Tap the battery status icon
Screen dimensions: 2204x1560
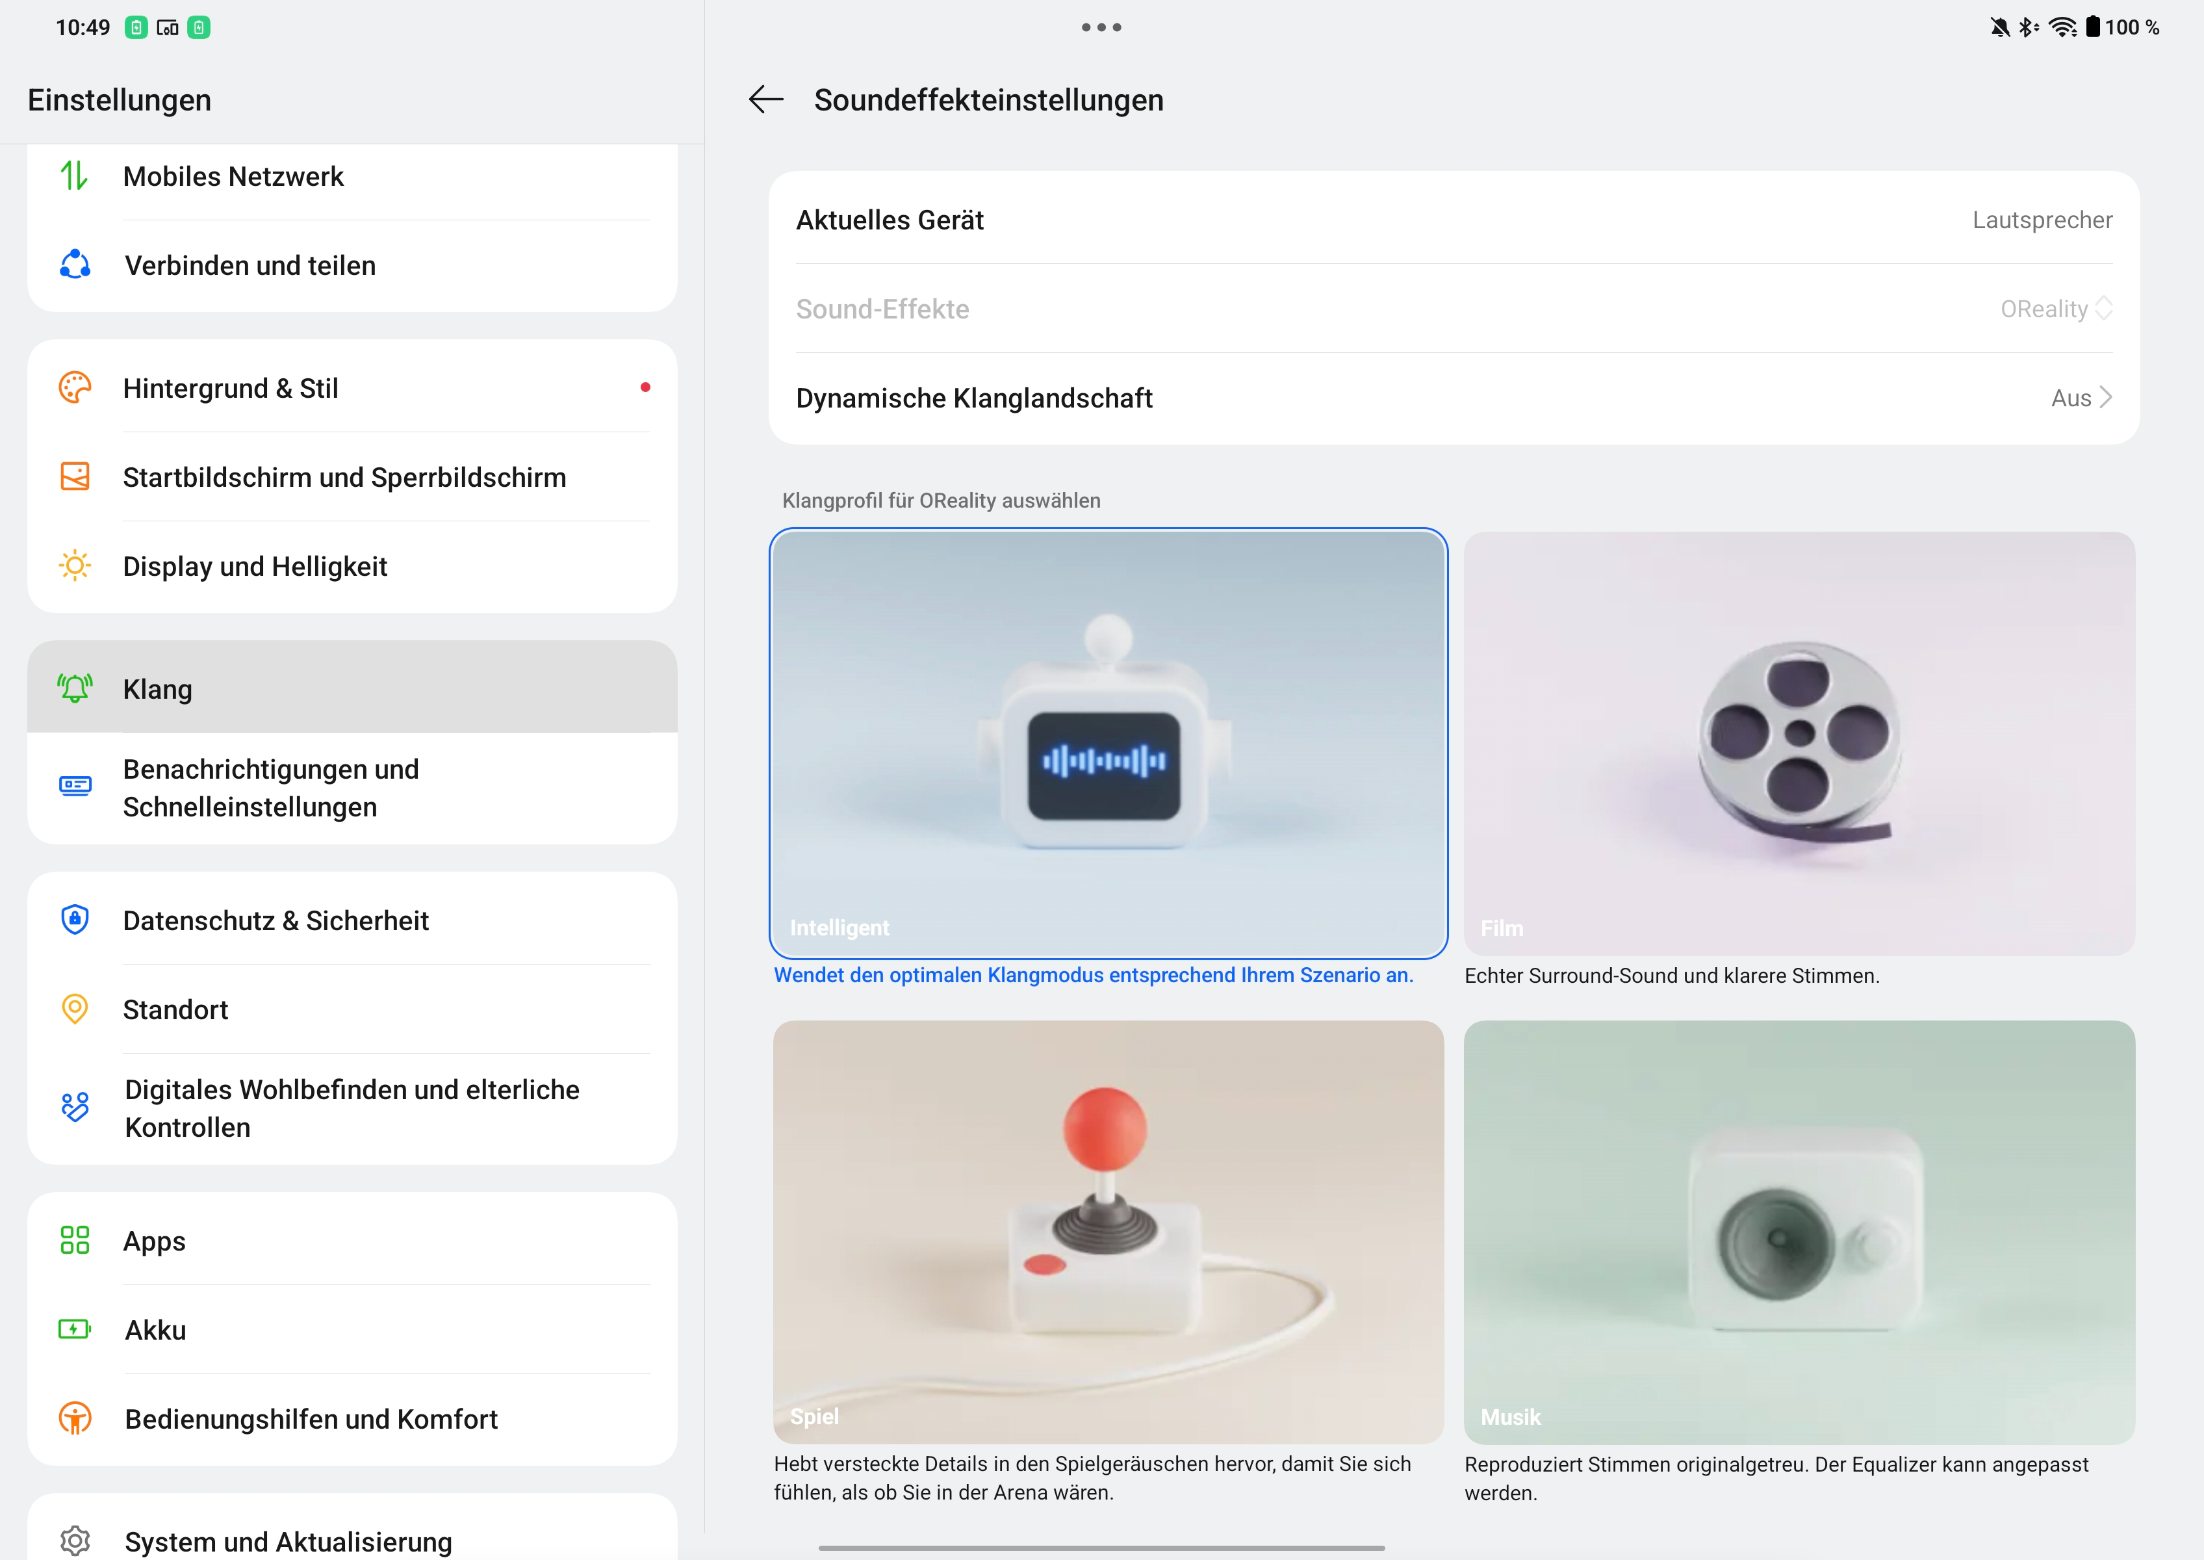pos(2092,27)
